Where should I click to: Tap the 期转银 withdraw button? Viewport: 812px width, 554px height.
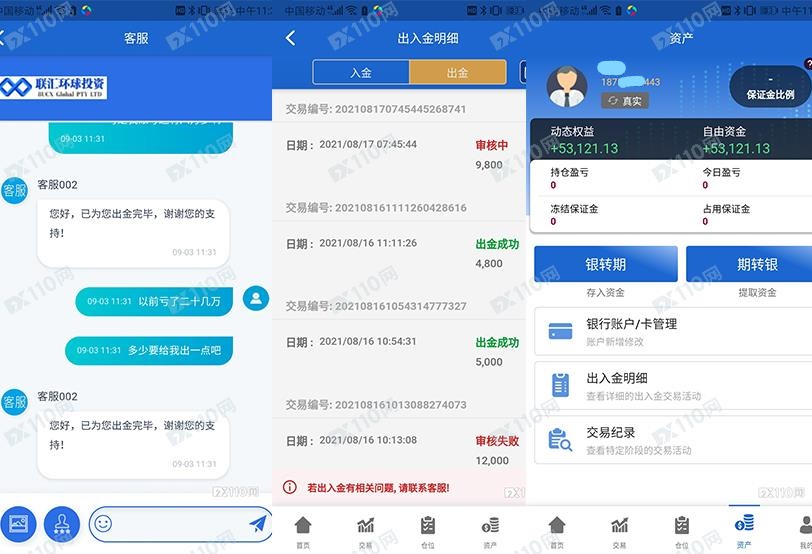point(751,264)
